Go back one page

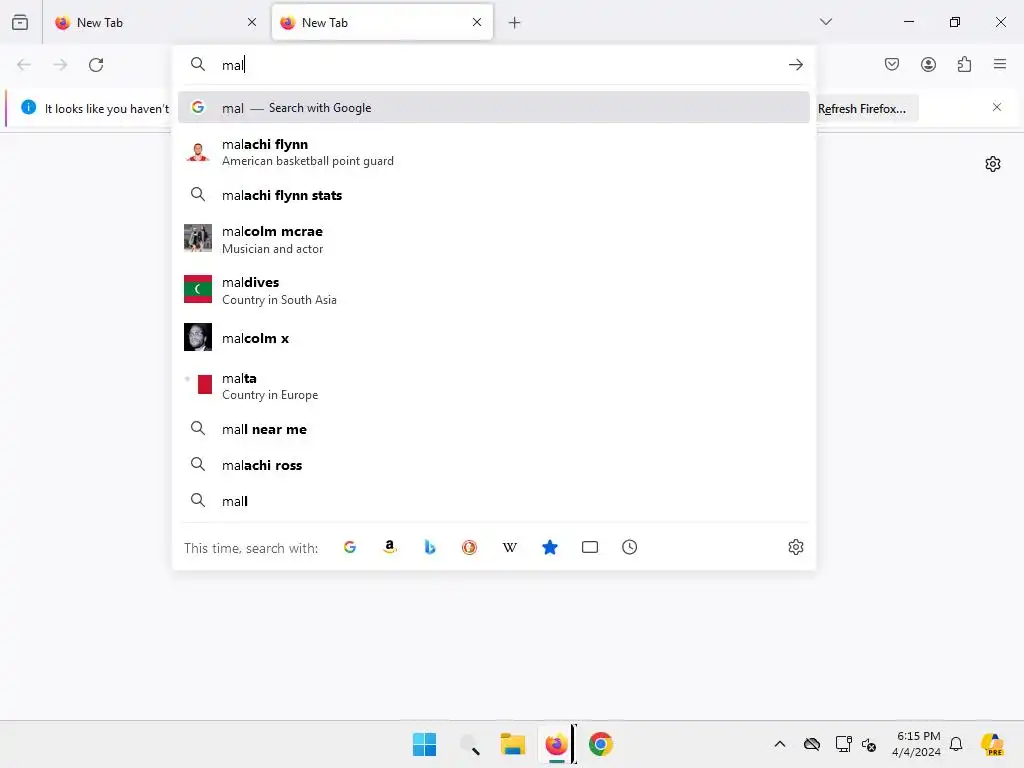click(24, 65)
